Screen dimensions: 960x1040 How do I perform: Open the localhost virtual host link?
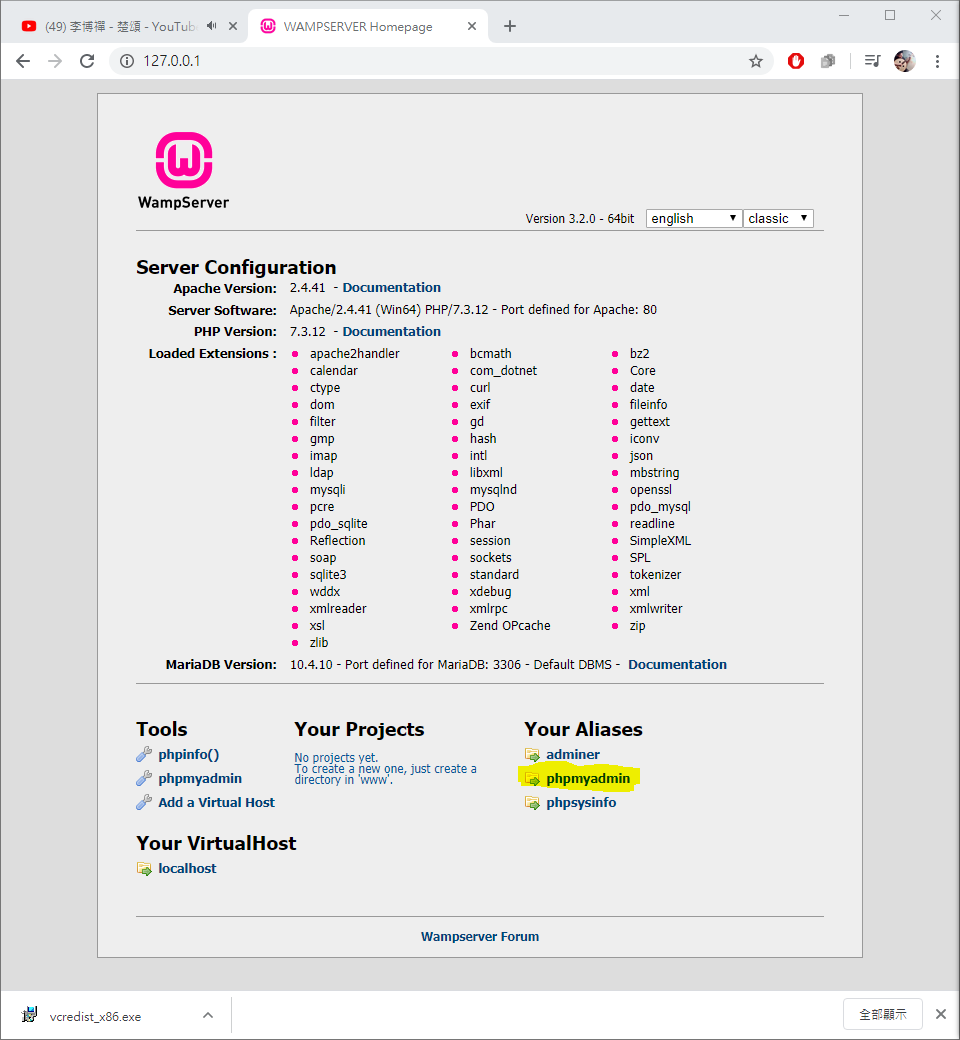[x=187, y=868]
